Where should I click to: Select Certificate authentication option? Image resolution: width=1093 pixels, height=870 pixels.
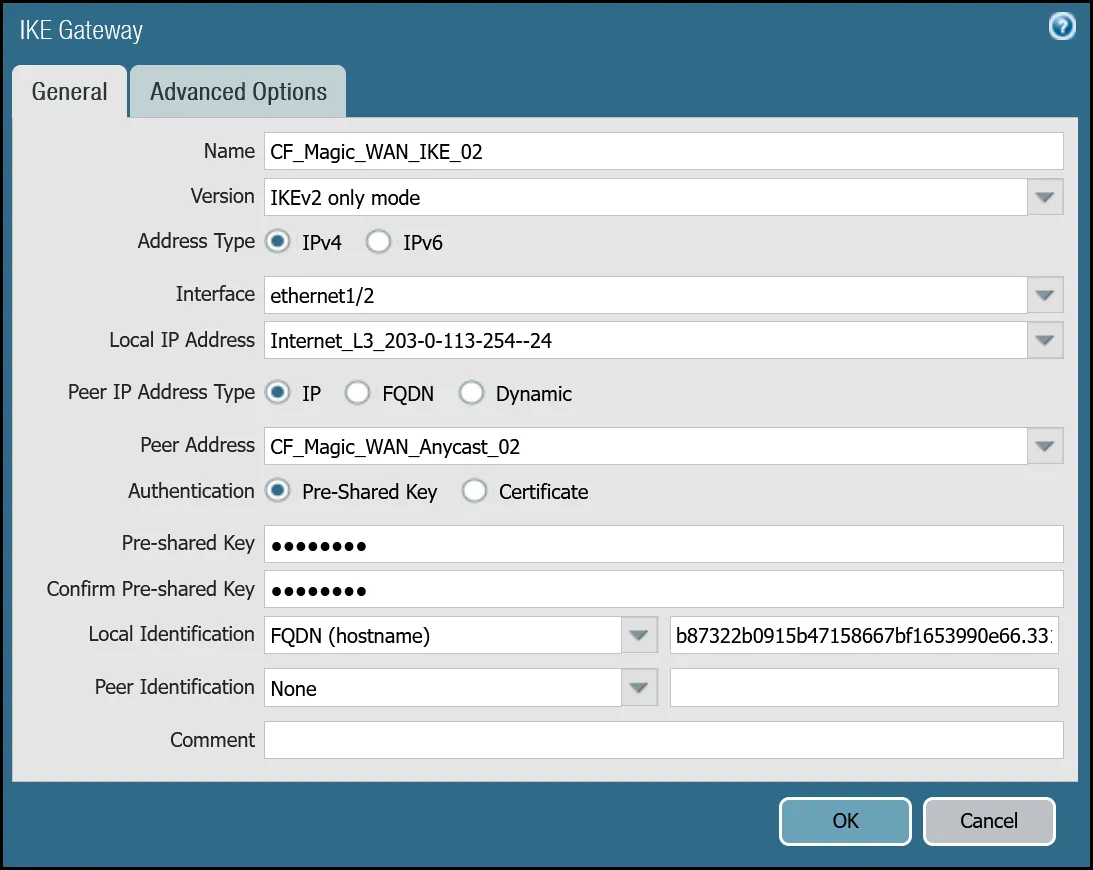click(x=474, y=491)
